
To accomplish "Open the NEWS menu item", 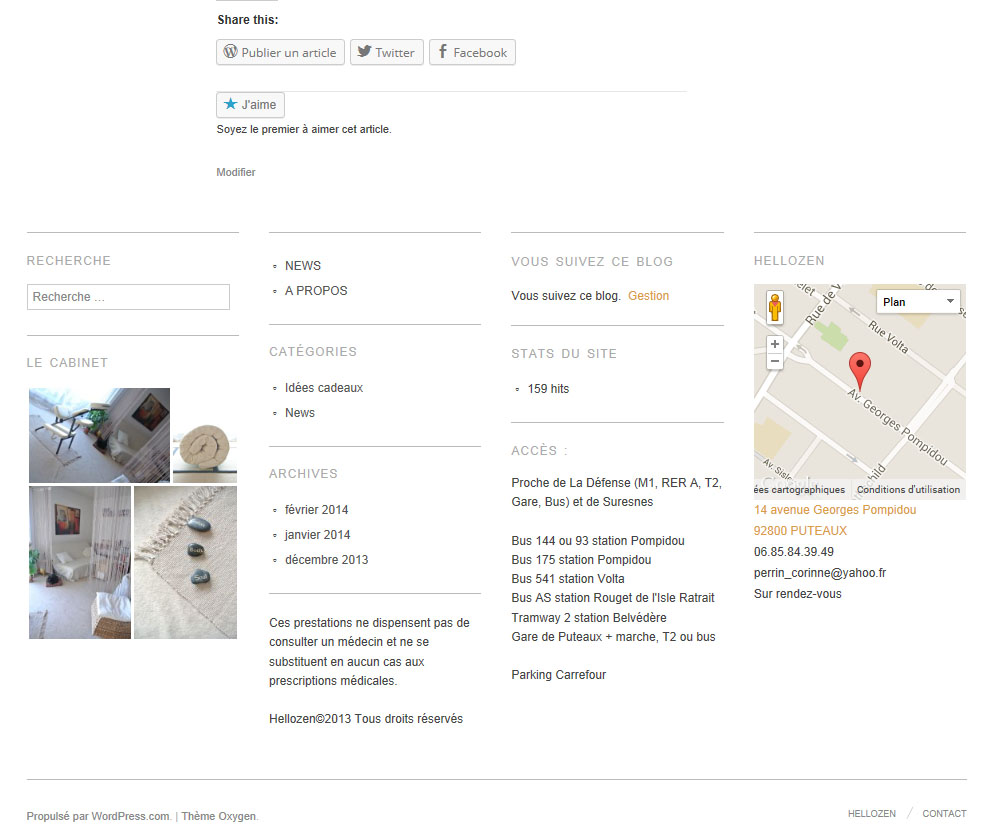I will [302, 266].
